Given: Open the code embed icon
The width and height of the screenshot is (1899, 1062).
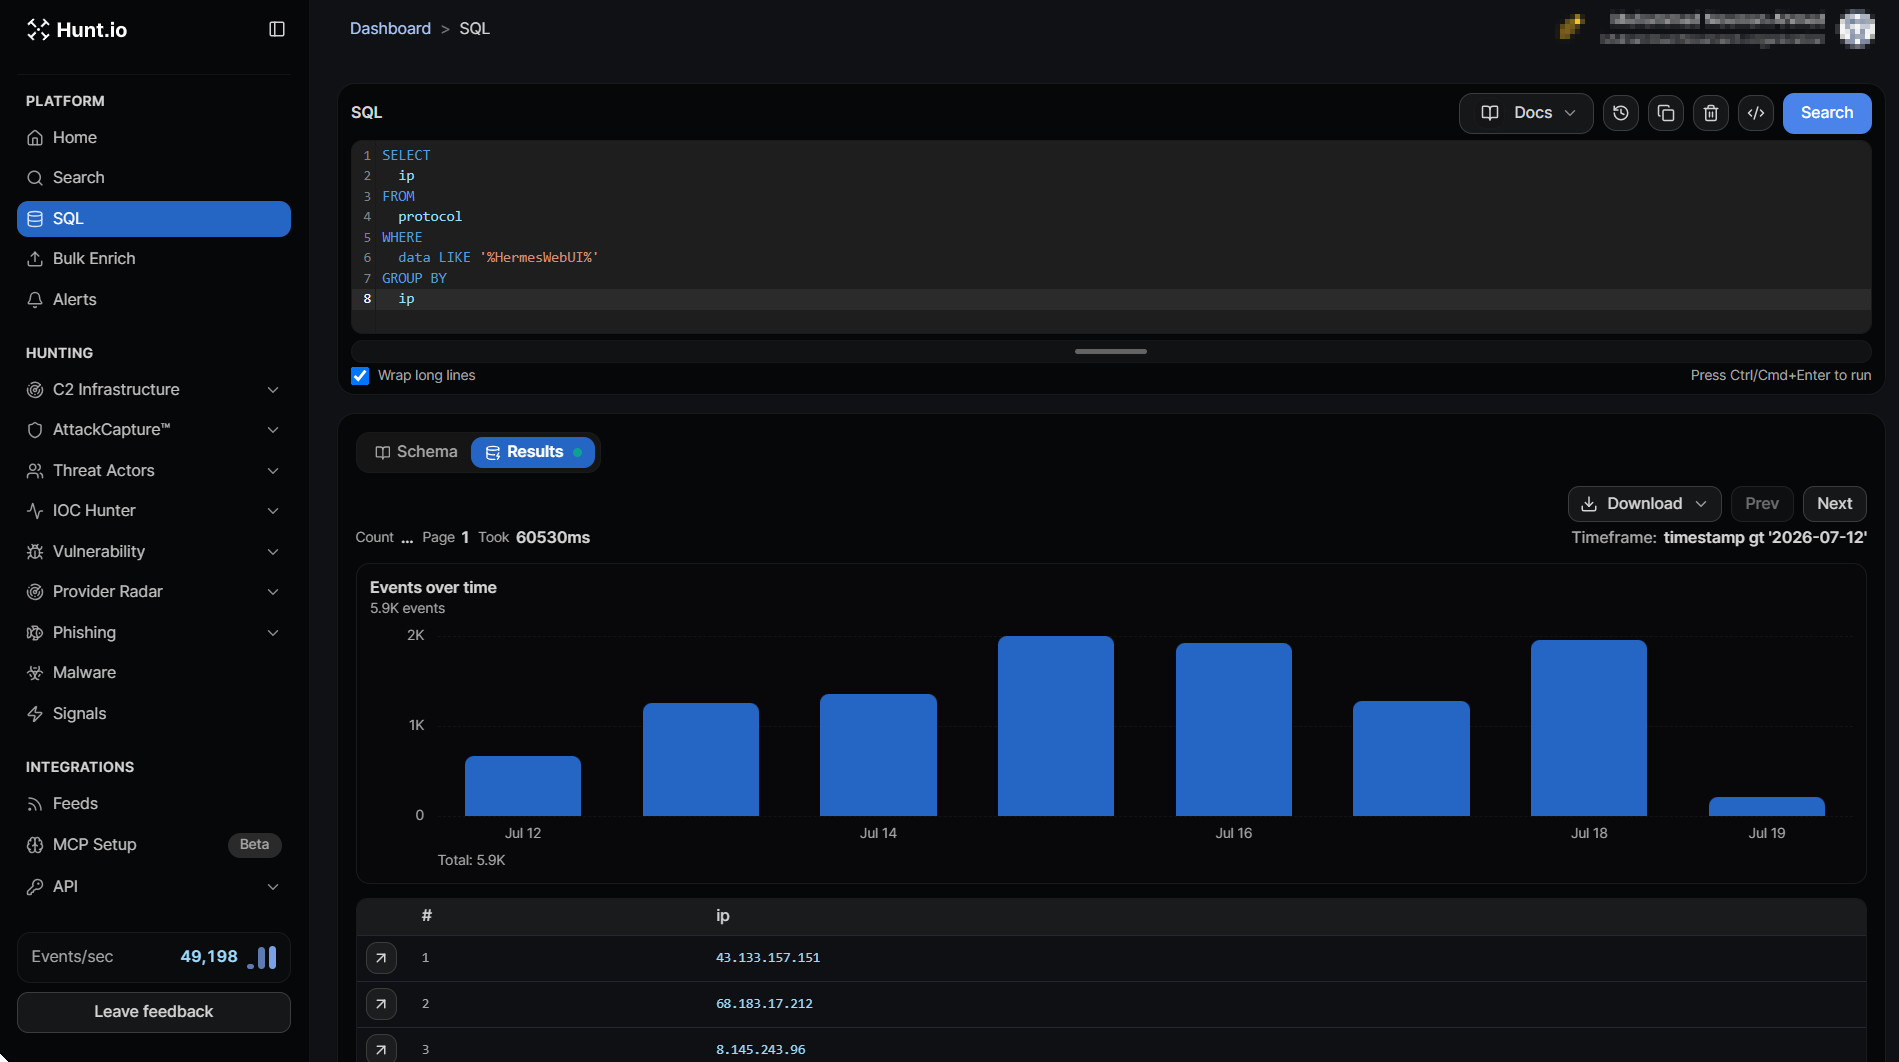Looking at the screenshot, I should (1755, 113).
